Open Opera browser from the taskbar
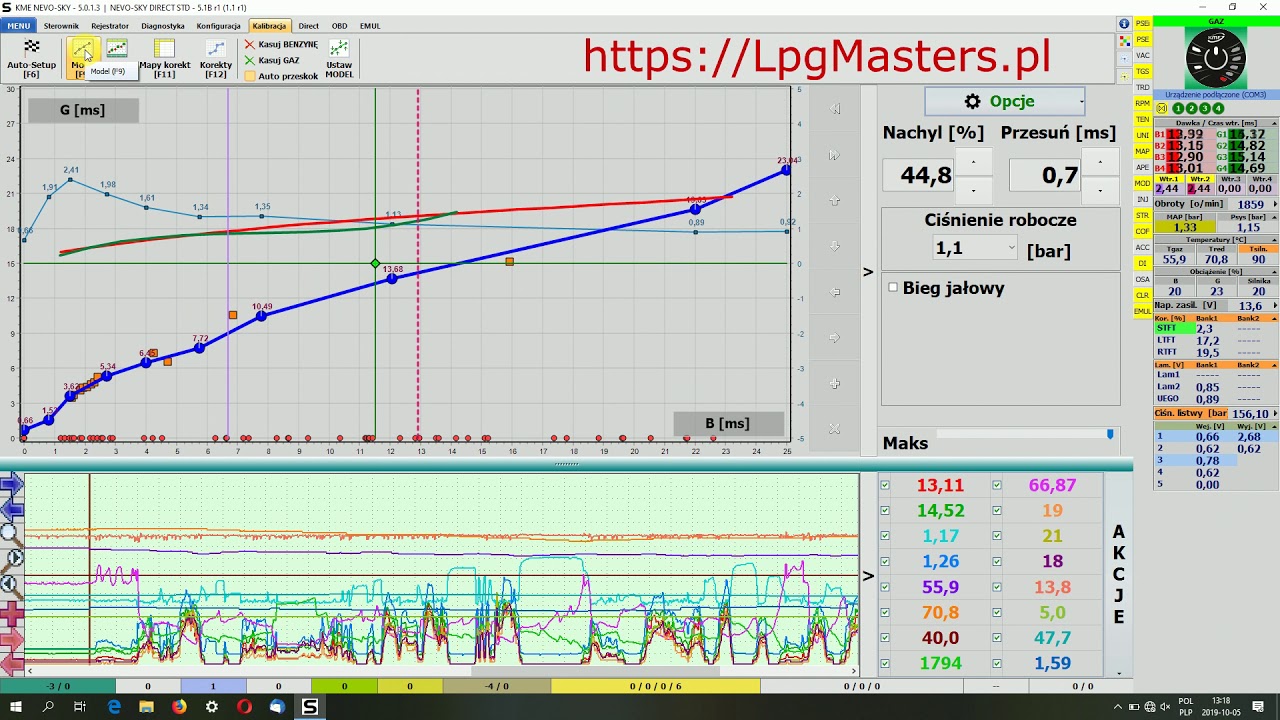This screenshot has width=1280, height=720. (x=244, y=707)
